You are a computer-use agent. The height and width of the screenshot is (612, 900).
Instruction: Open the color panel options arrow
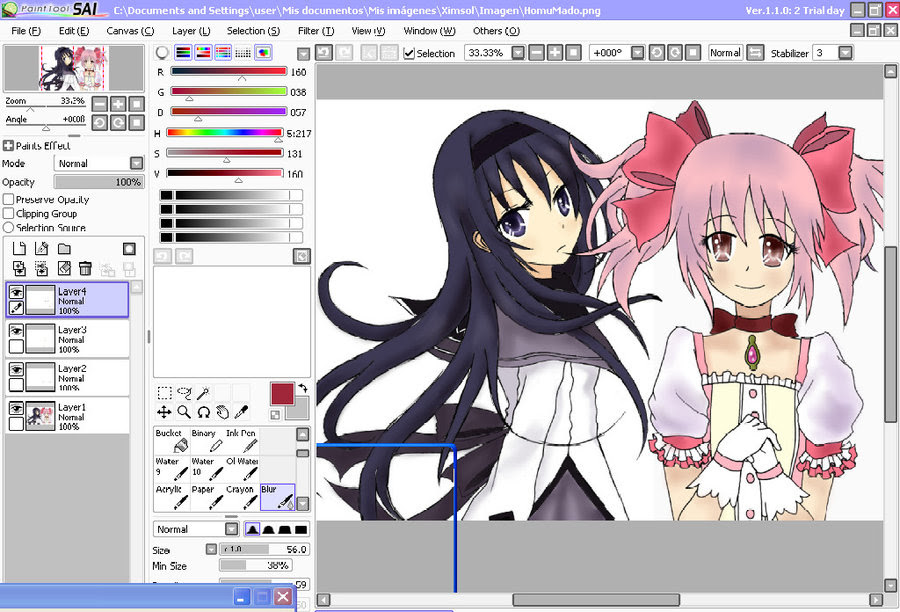(x=304, y=54)
